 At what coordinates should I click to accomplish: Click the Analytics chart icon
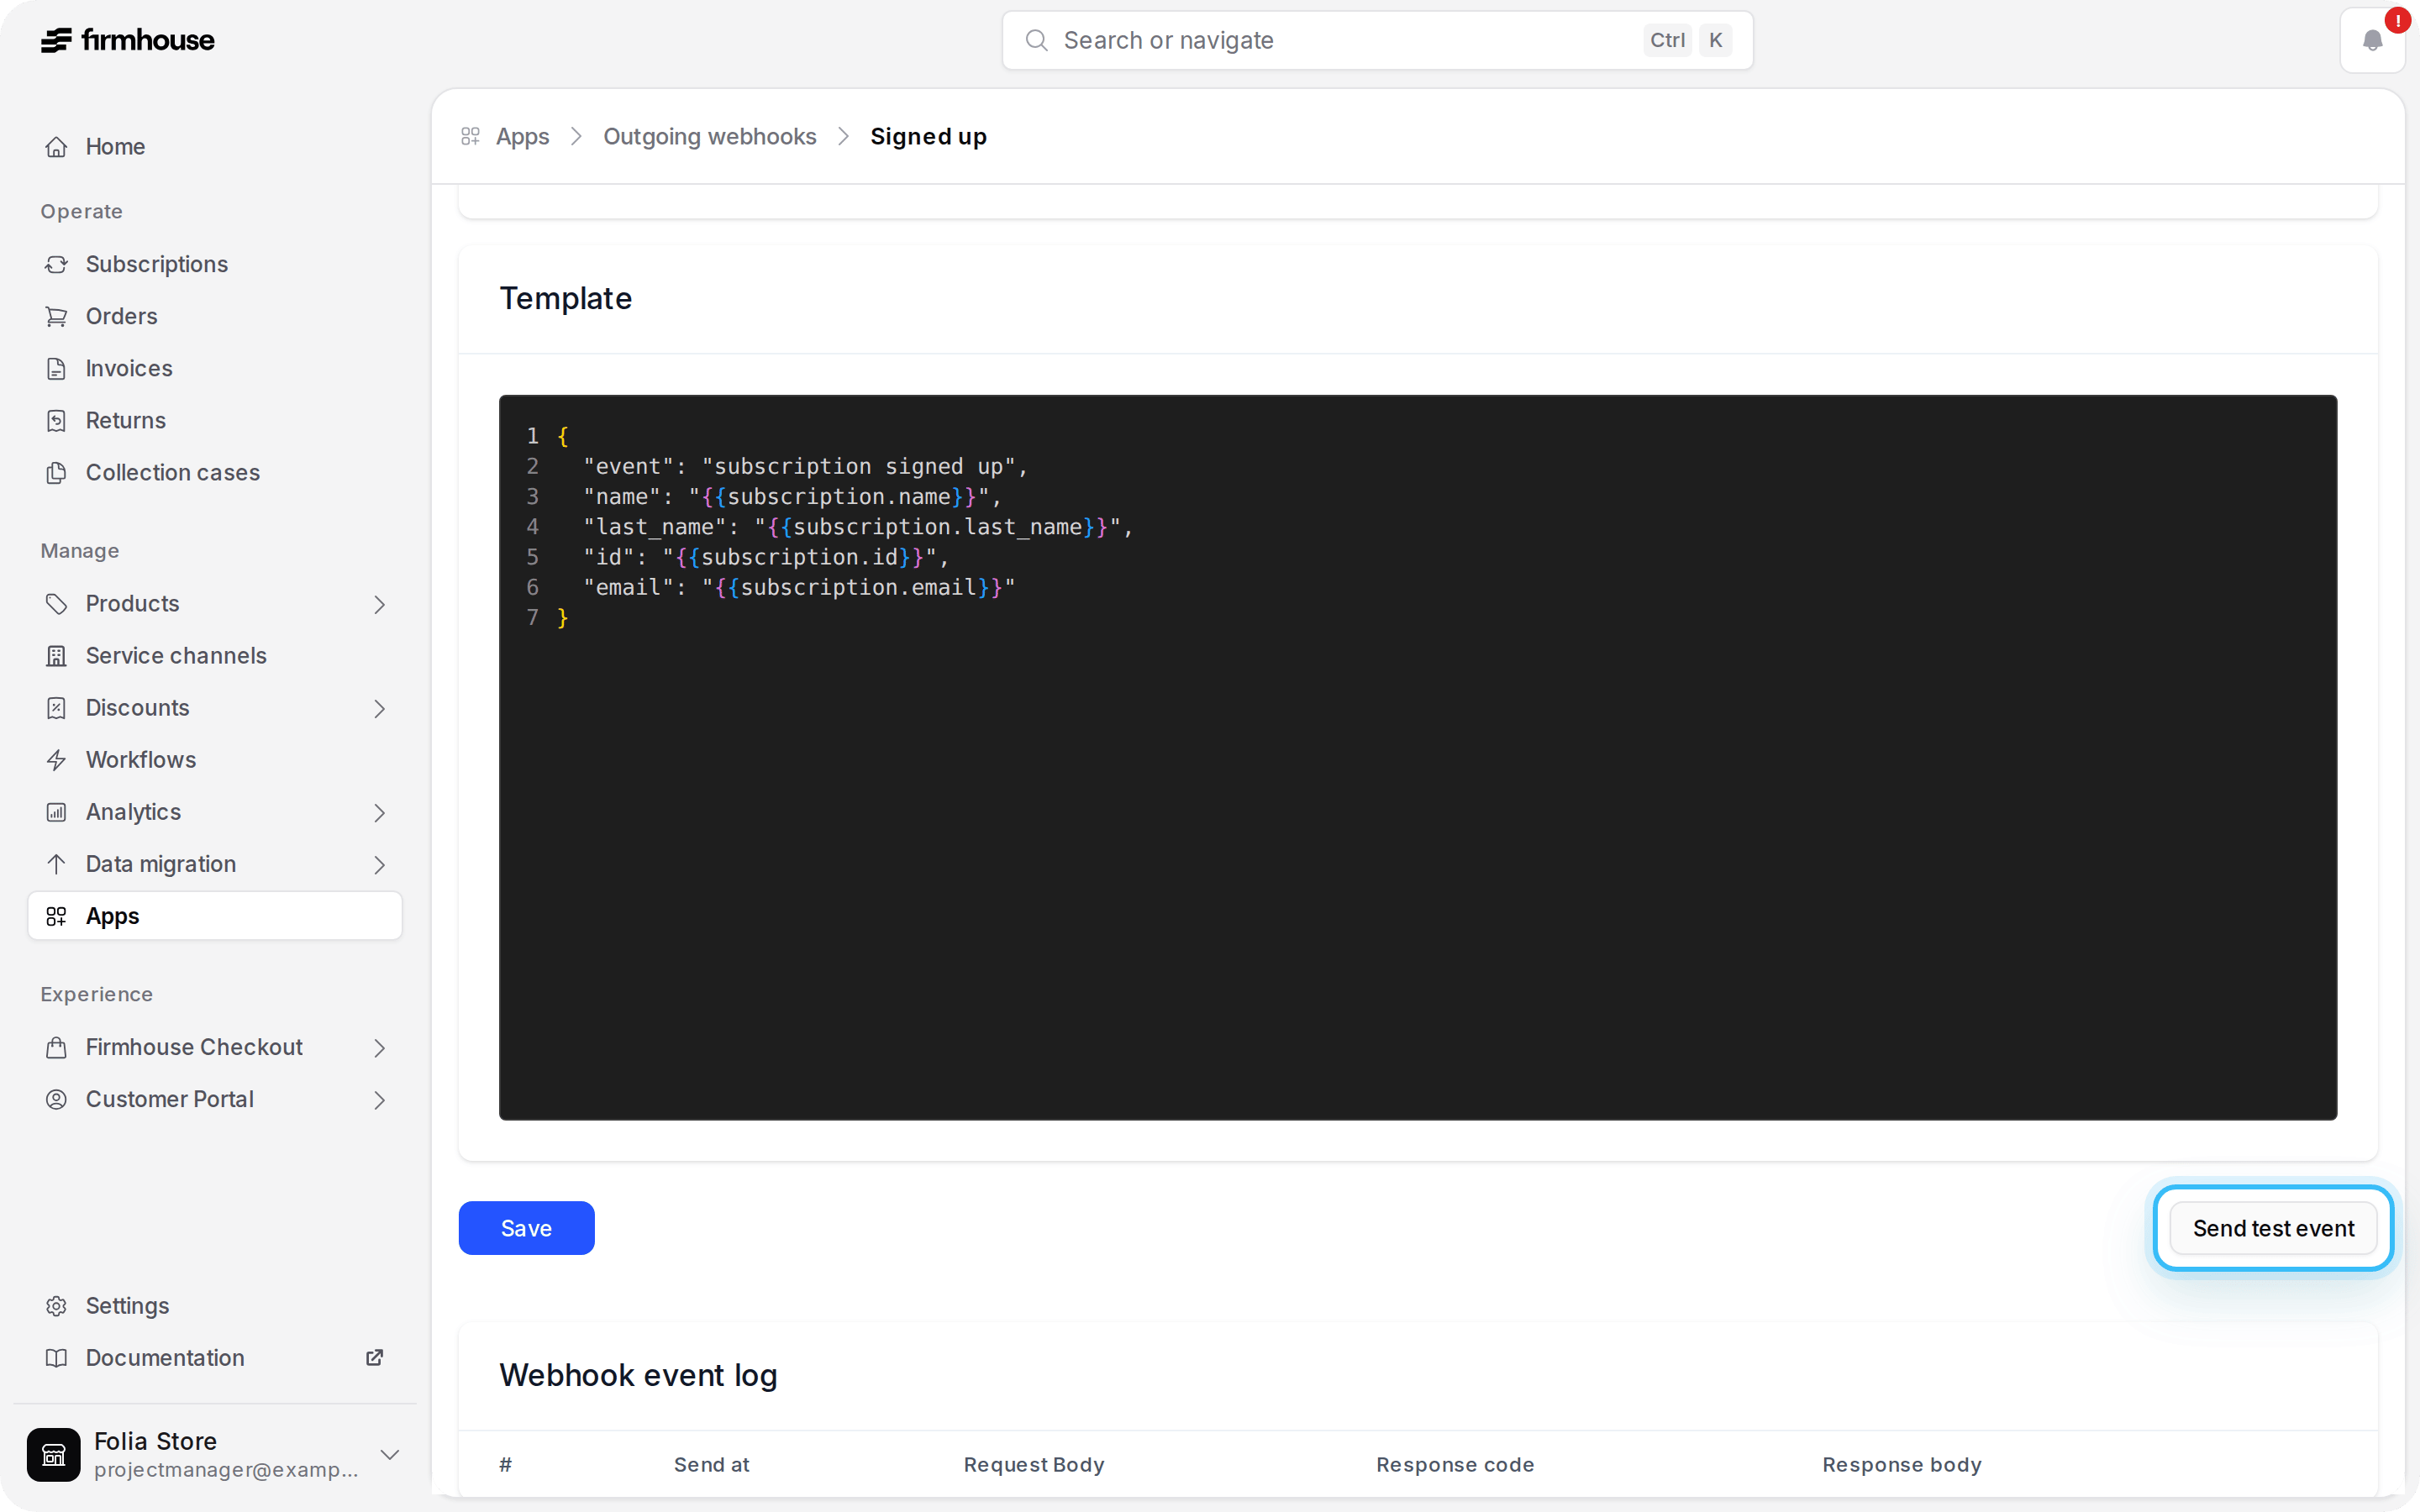[57, 812]
